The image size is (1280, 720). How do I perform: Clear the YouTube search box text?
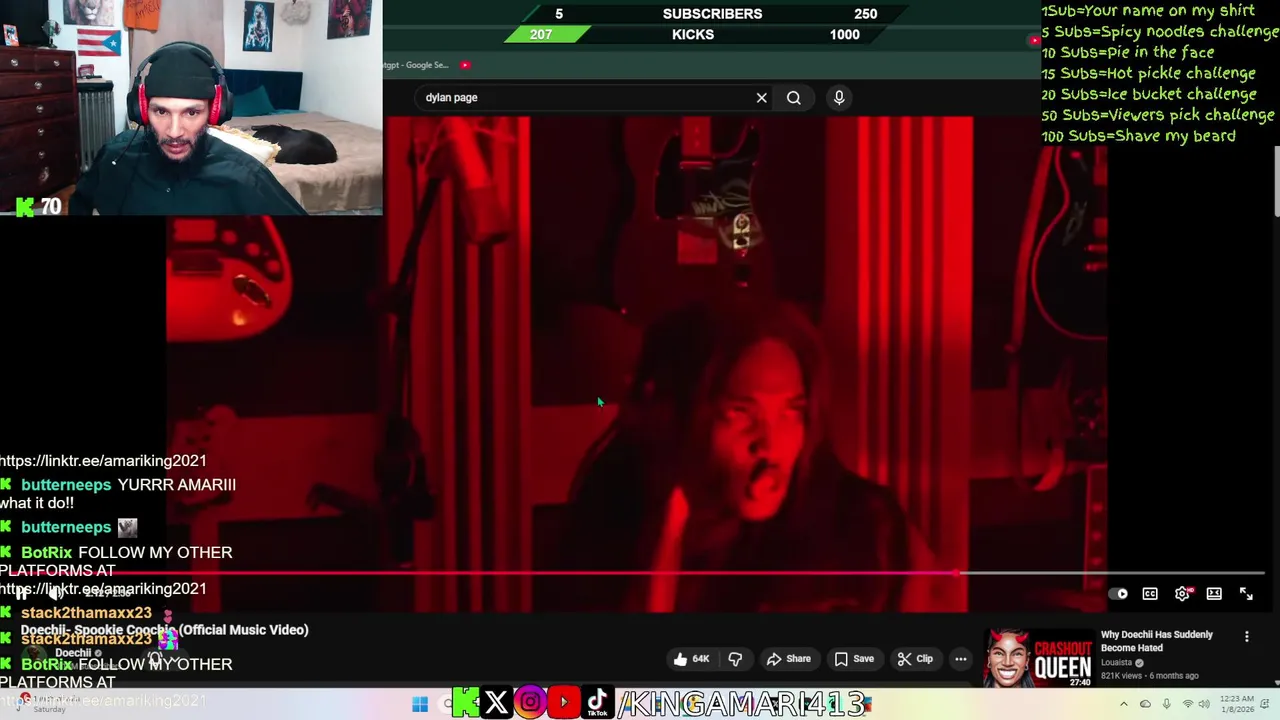click(761, 98)
